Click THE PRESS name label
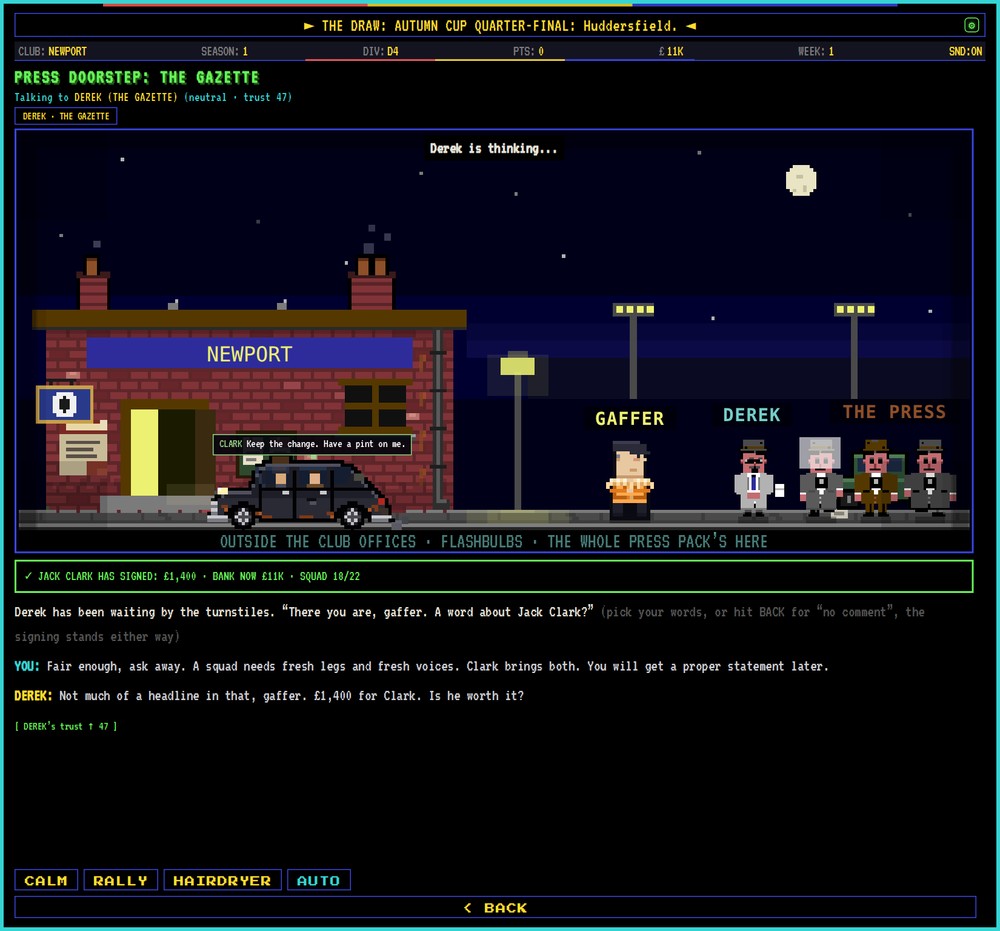The height and width of the screenshot is (931, 1000). click(894, 412)
